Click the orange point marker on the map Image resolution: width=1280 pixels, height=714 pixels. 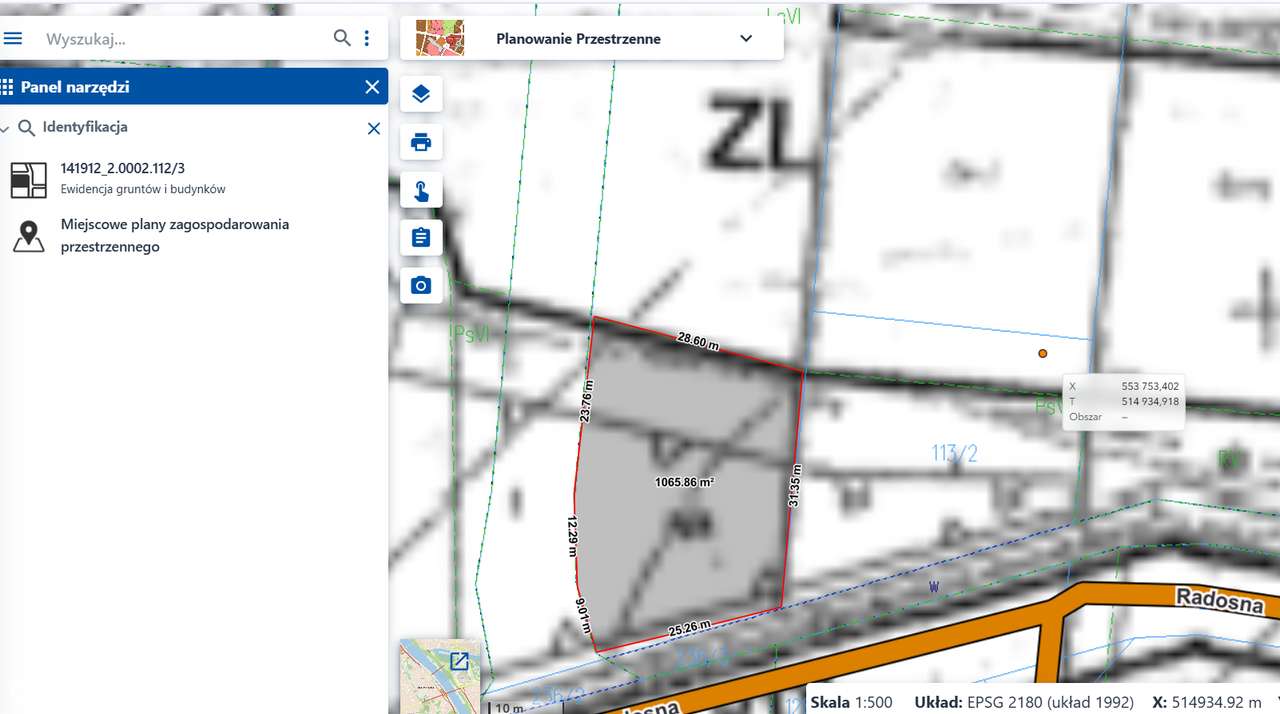tap(1043, 353)
